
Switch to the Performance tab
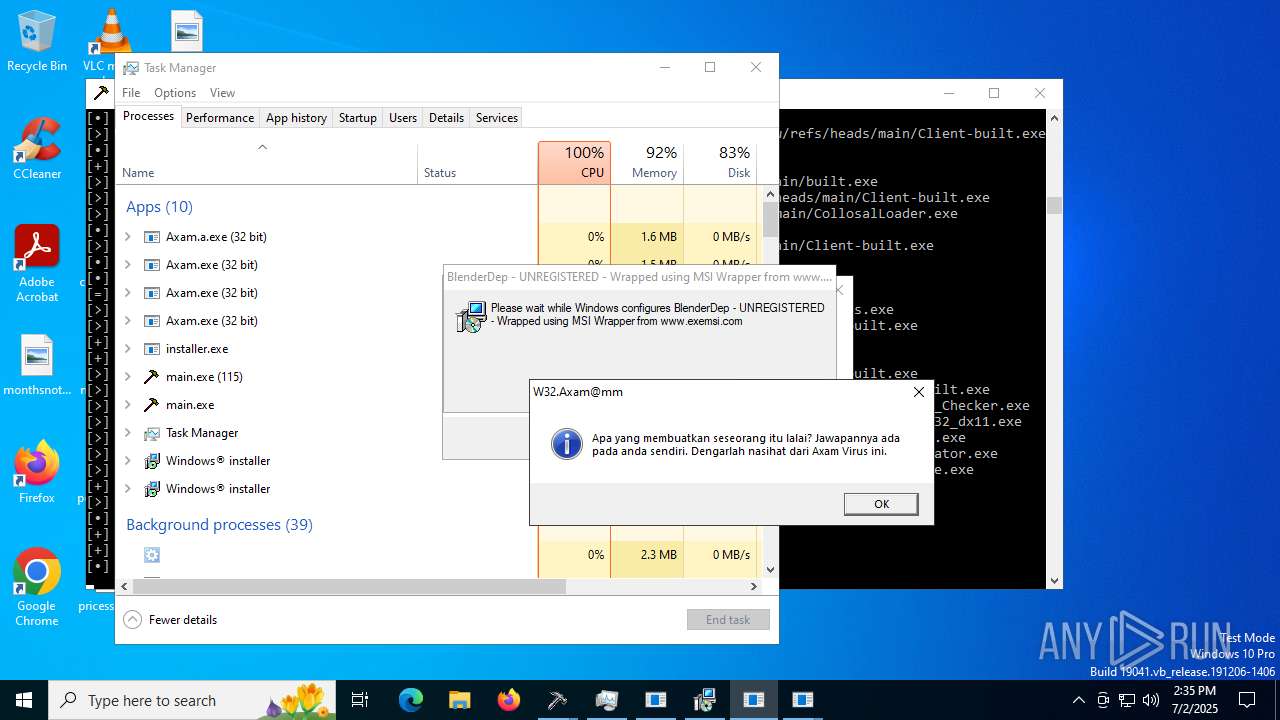pyautogui.click(x=220, y=117)
